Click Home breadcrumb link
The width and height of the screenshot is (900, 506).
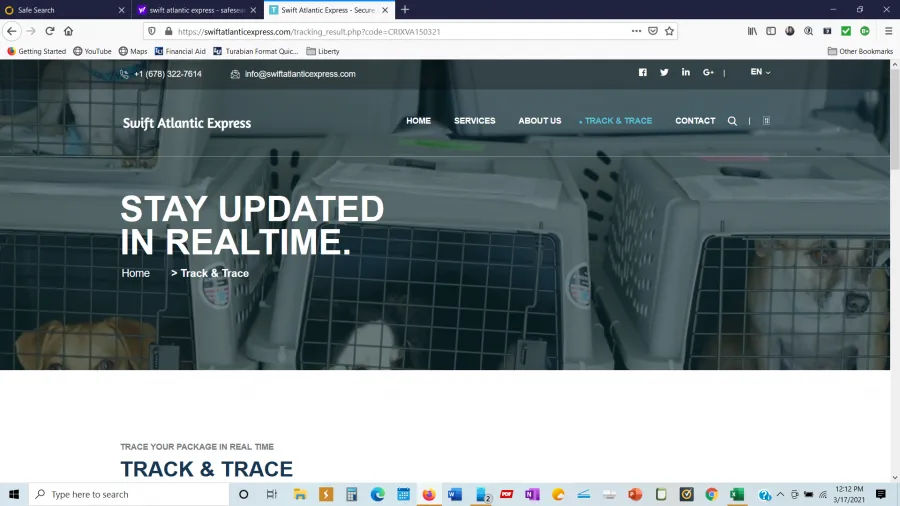tap(135, 273)
